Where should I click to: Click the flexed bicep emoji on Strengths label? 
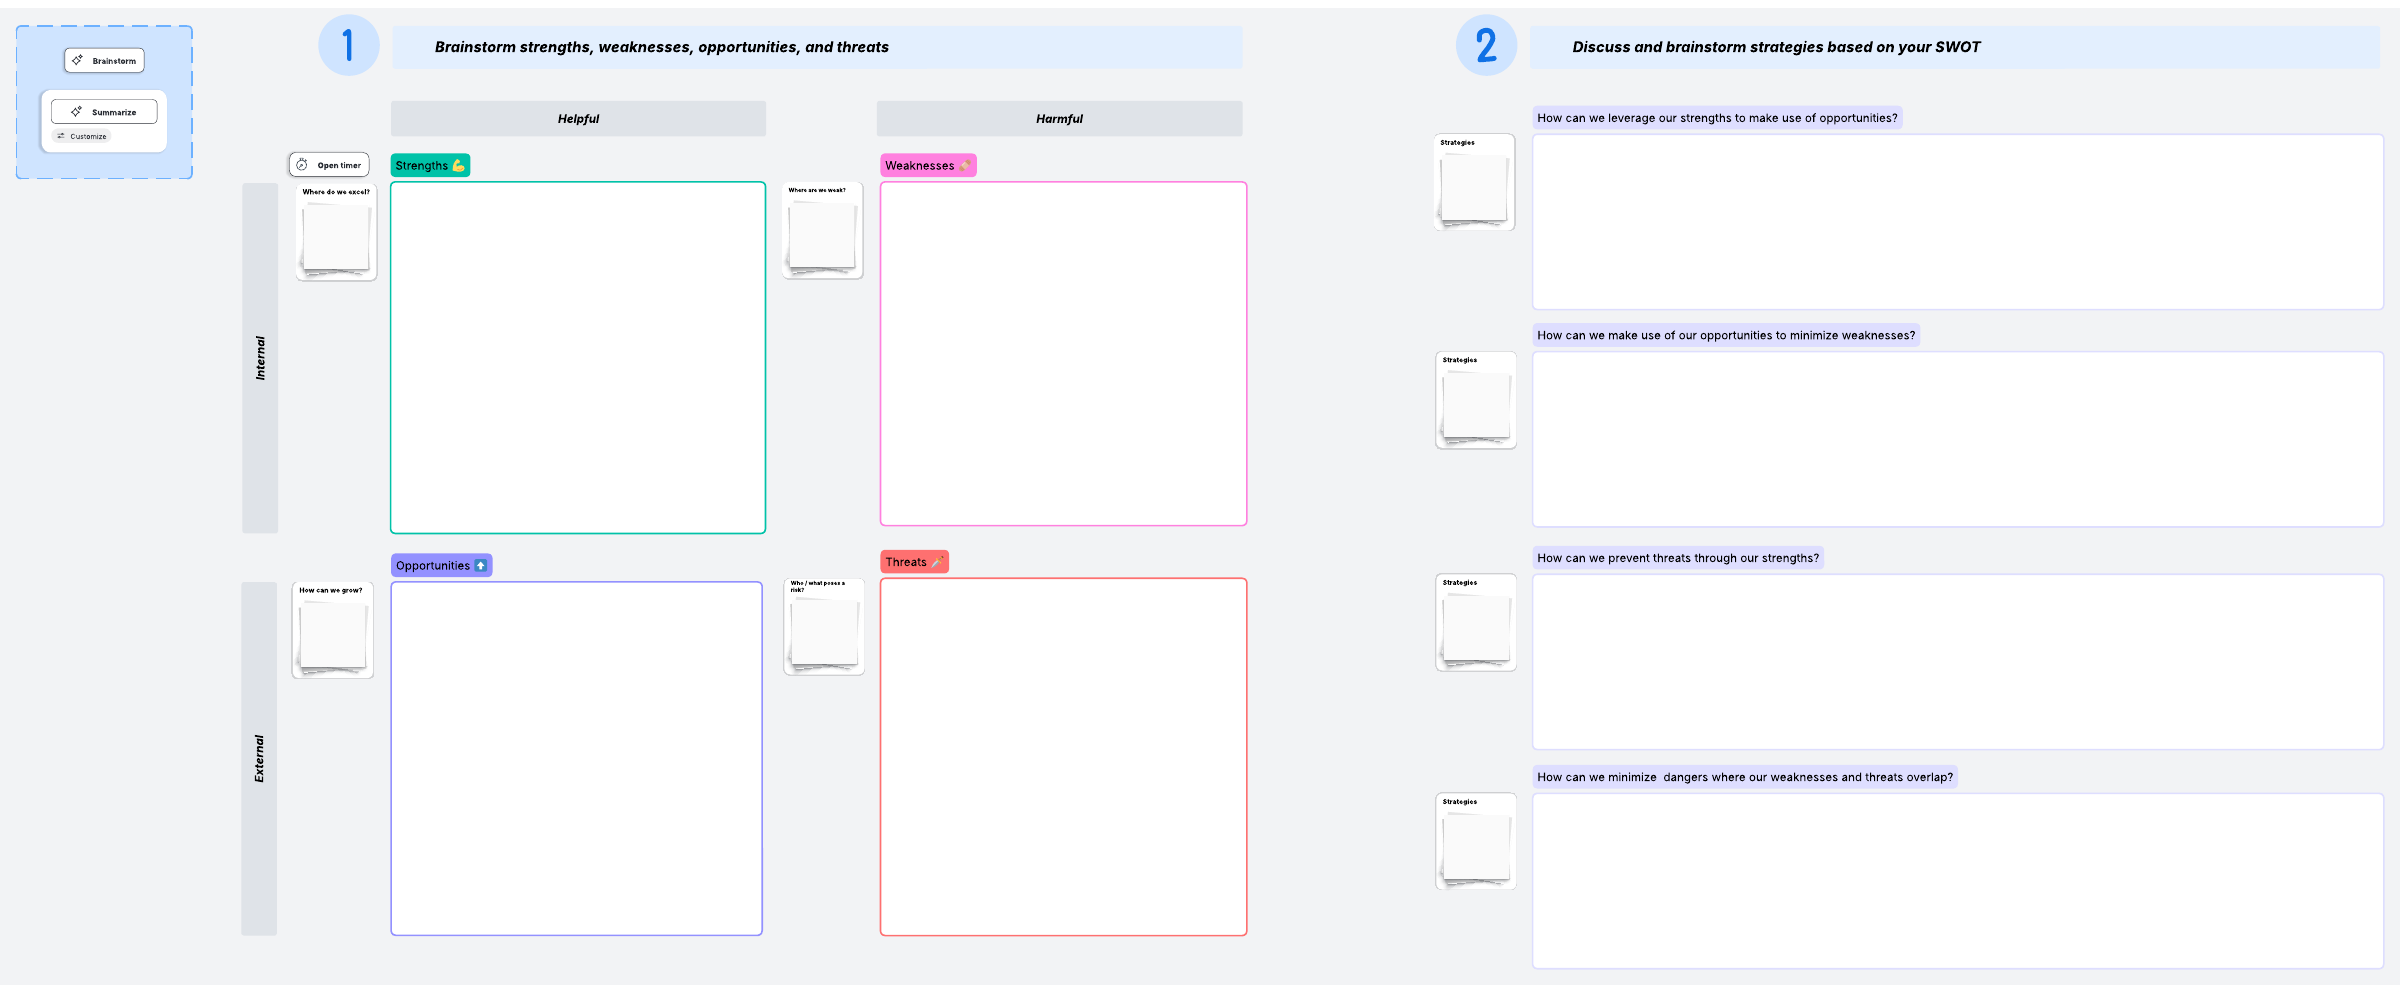(459, 166)
